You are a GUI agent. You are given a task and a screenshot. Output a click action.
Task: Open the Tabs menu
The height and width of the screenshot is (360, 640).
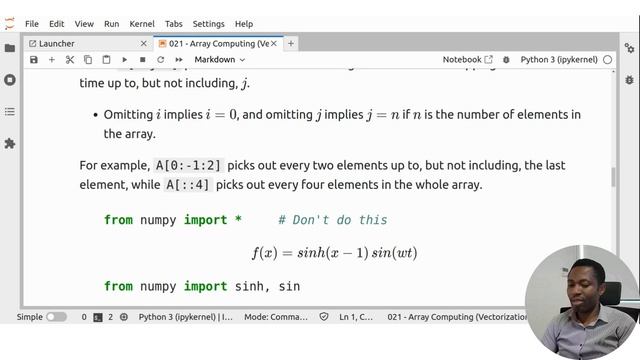(x=173, y=24)
